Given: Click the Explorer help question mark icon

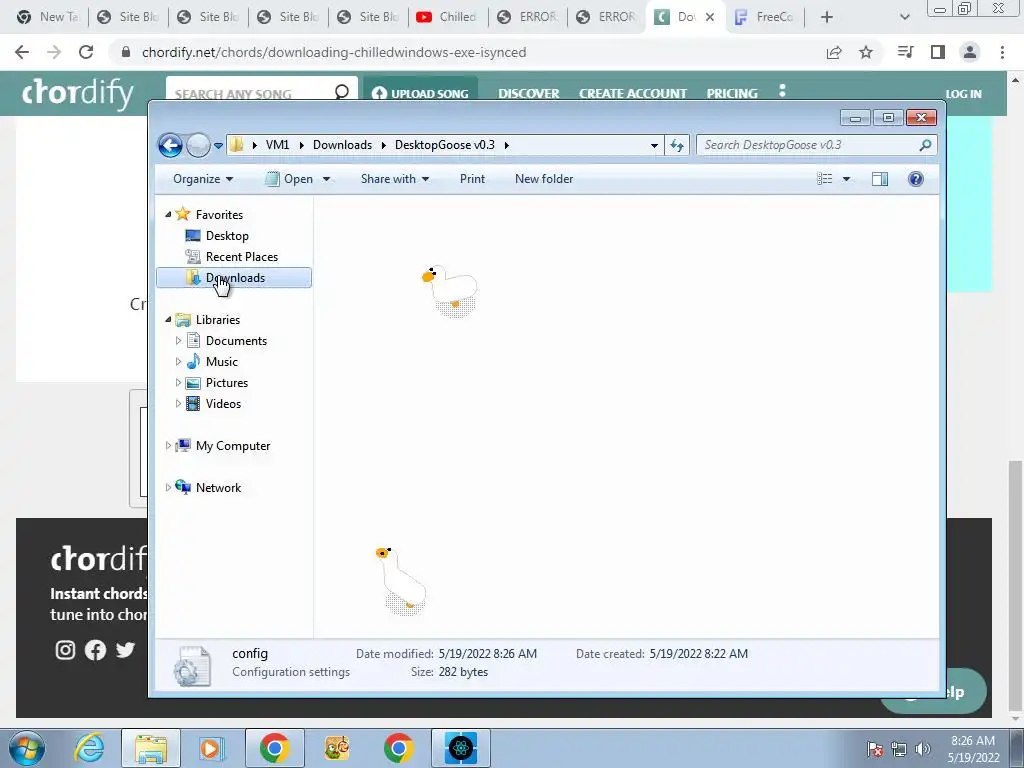Looking at the screenshot, I should (x=916, y=179).
